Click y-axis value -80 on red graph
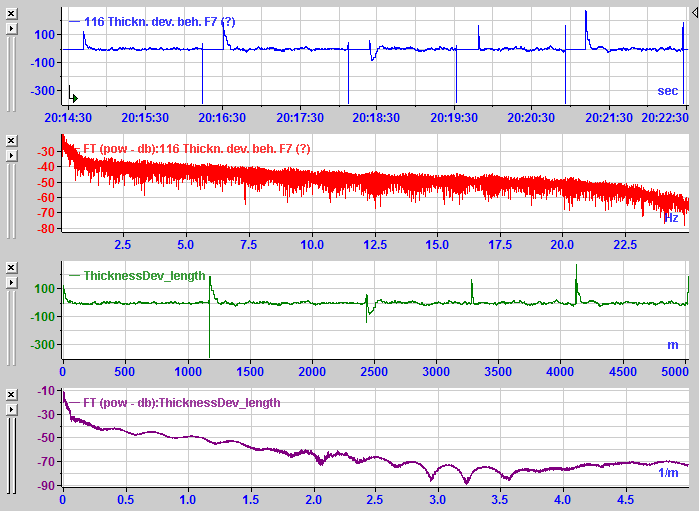Viewport: 699px width, 511px height. click(x=45, y=229)
